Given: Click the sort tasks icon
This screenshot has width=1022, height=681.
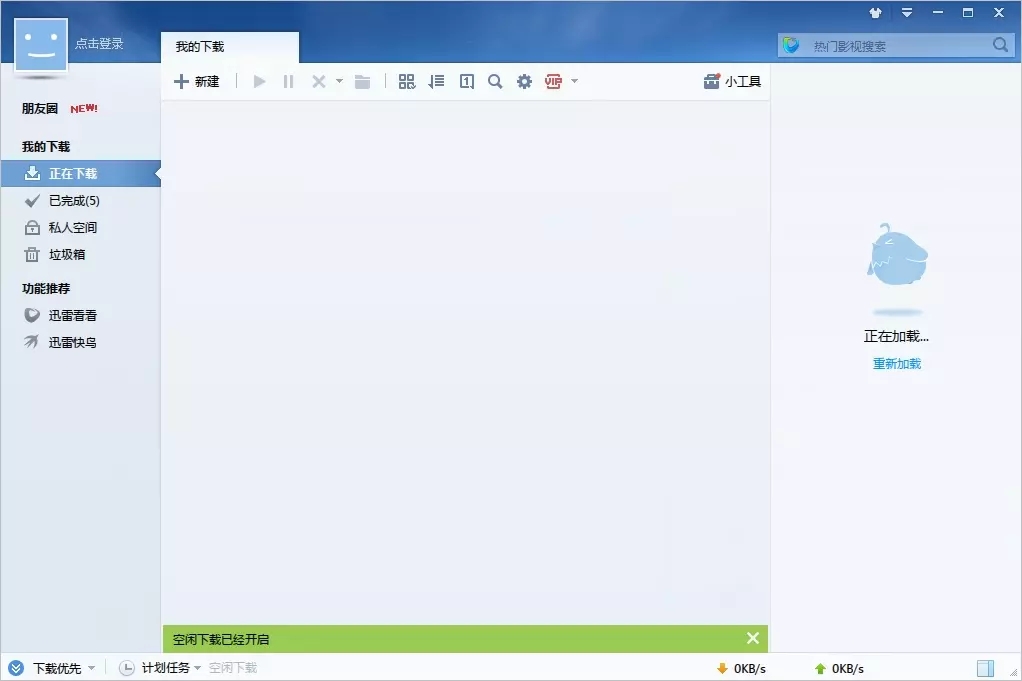Looking at the screenshot, I should pyautogui.click(x=436, y=81).
